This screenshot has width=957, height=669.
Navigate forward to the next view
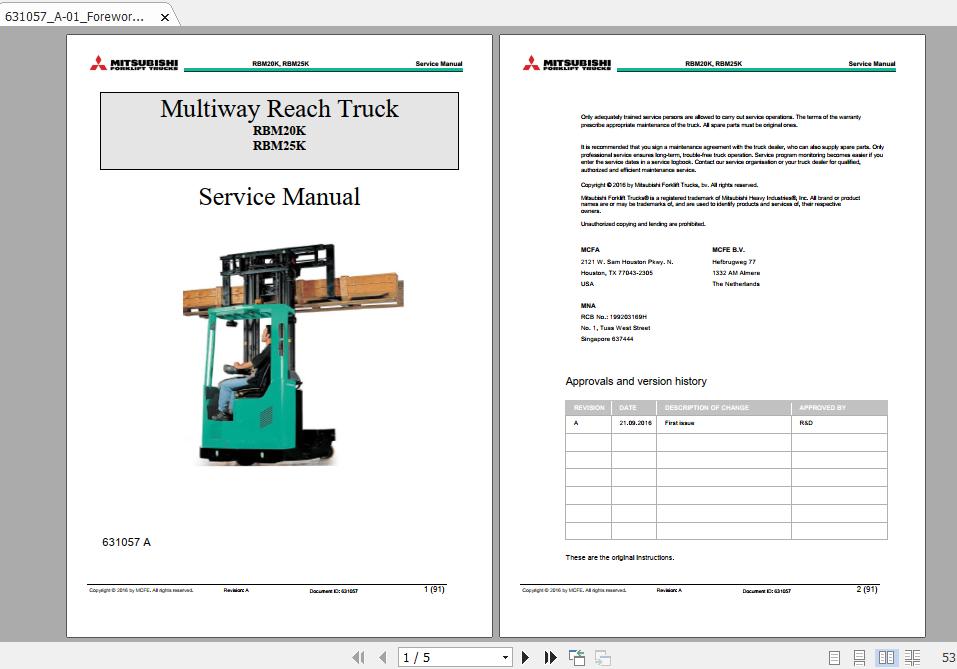tap(603, 657)
